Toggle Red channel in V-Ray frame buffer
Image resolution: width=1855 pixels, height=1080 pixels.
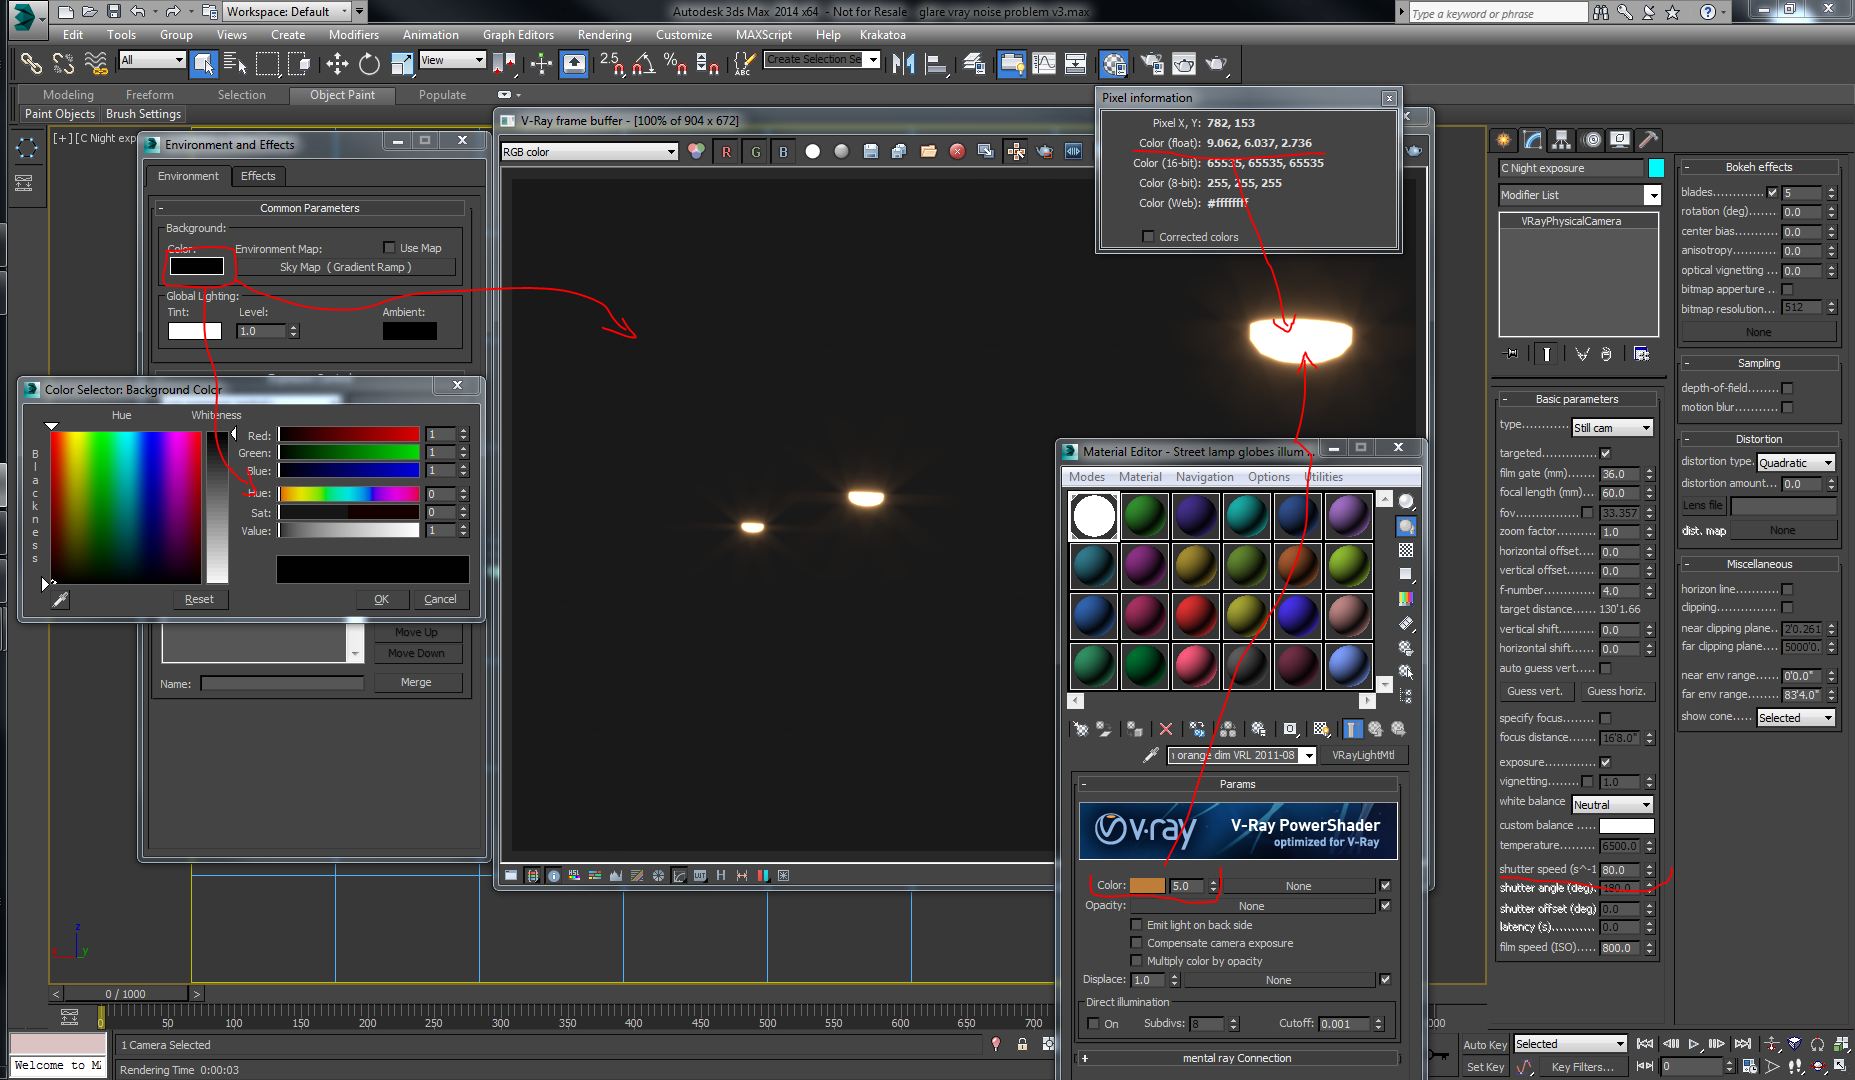(x=726, y=152)
